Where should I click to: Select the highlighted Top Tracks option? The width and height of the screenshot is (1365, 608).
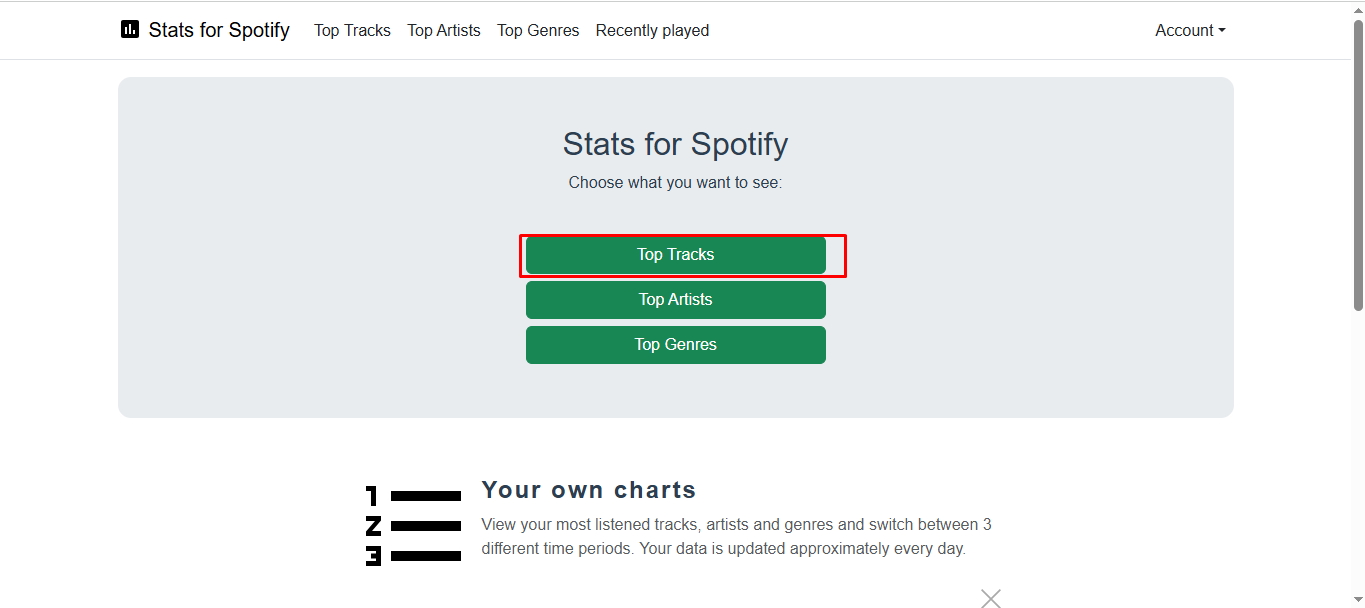[x=675, y=255]
